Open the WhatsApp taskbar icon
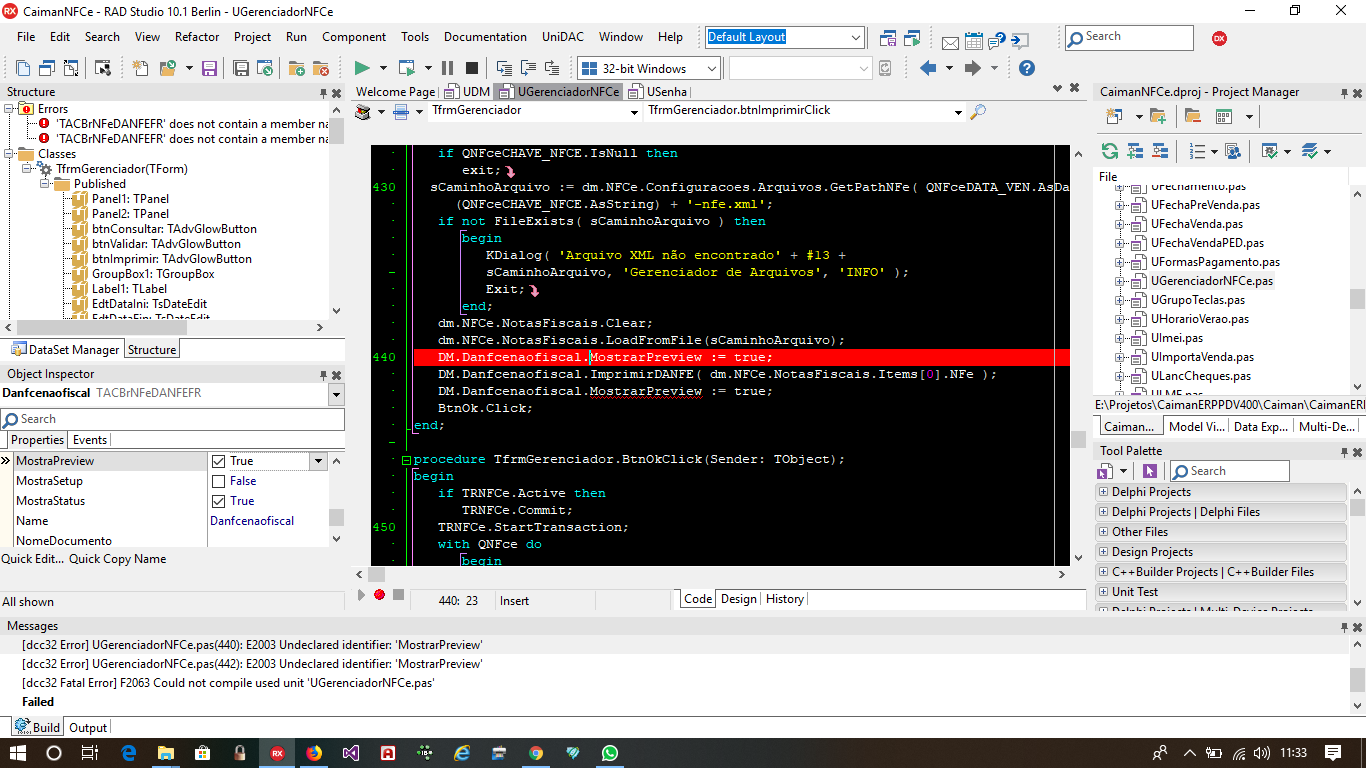This screenshot has width=1366, height=768. (x=609, y=753)
